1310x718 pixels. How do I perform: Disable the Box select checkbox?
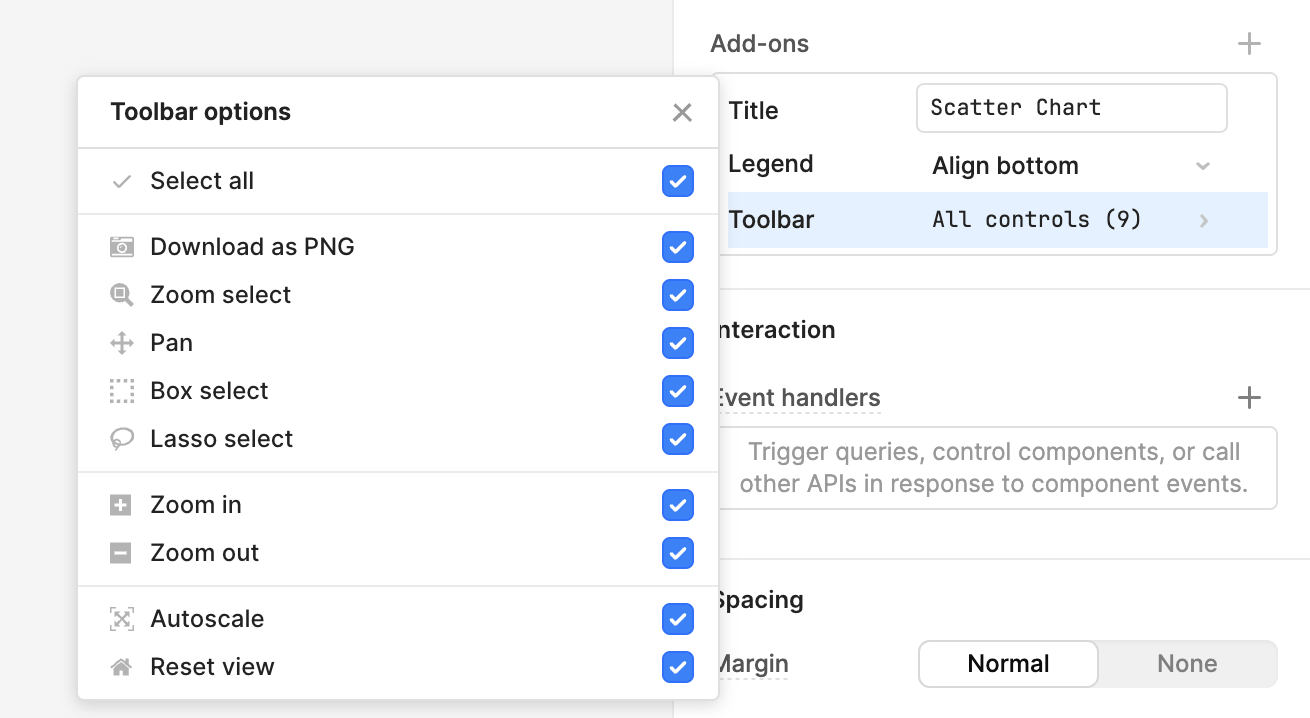click(678, 391)
